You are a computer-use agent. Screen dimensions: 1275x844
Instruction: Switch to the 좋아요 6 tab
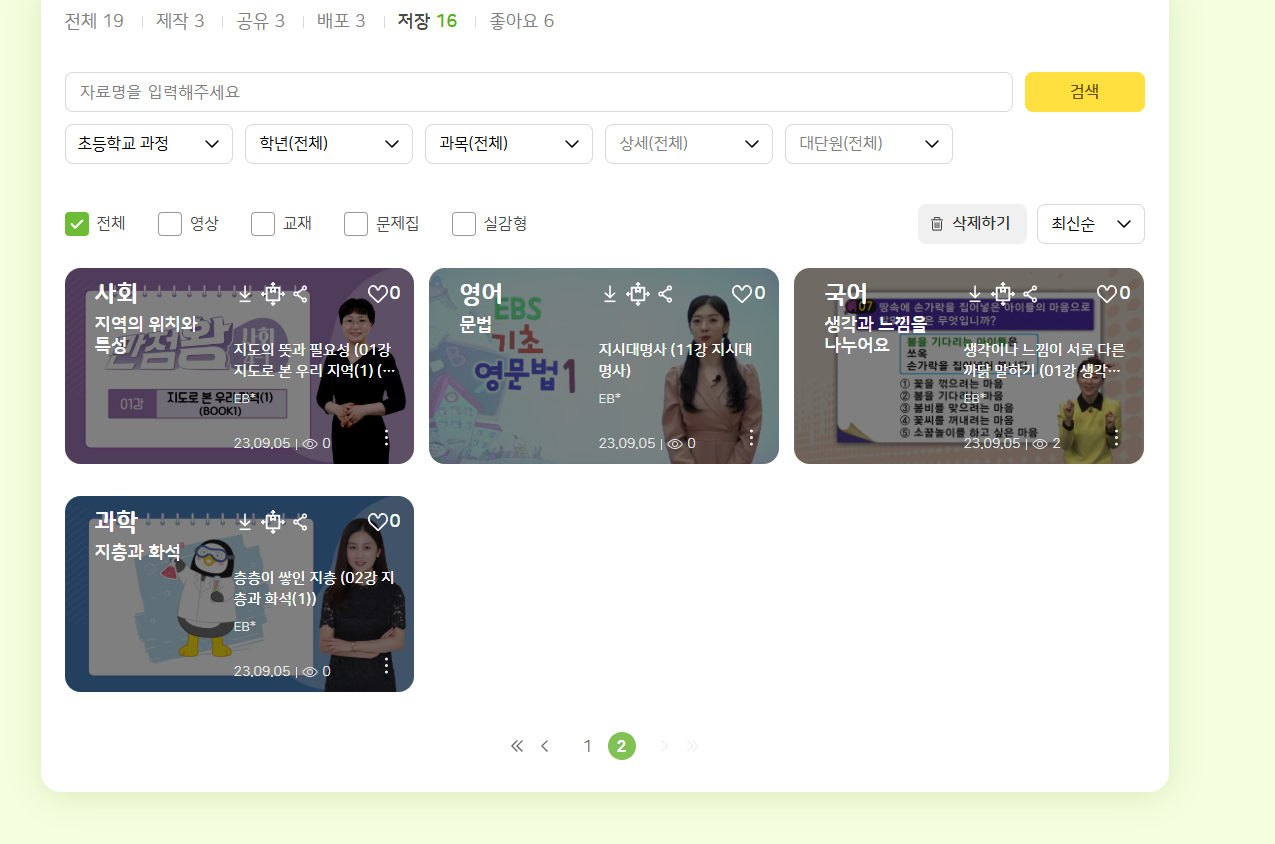click(x=521, y=21)
